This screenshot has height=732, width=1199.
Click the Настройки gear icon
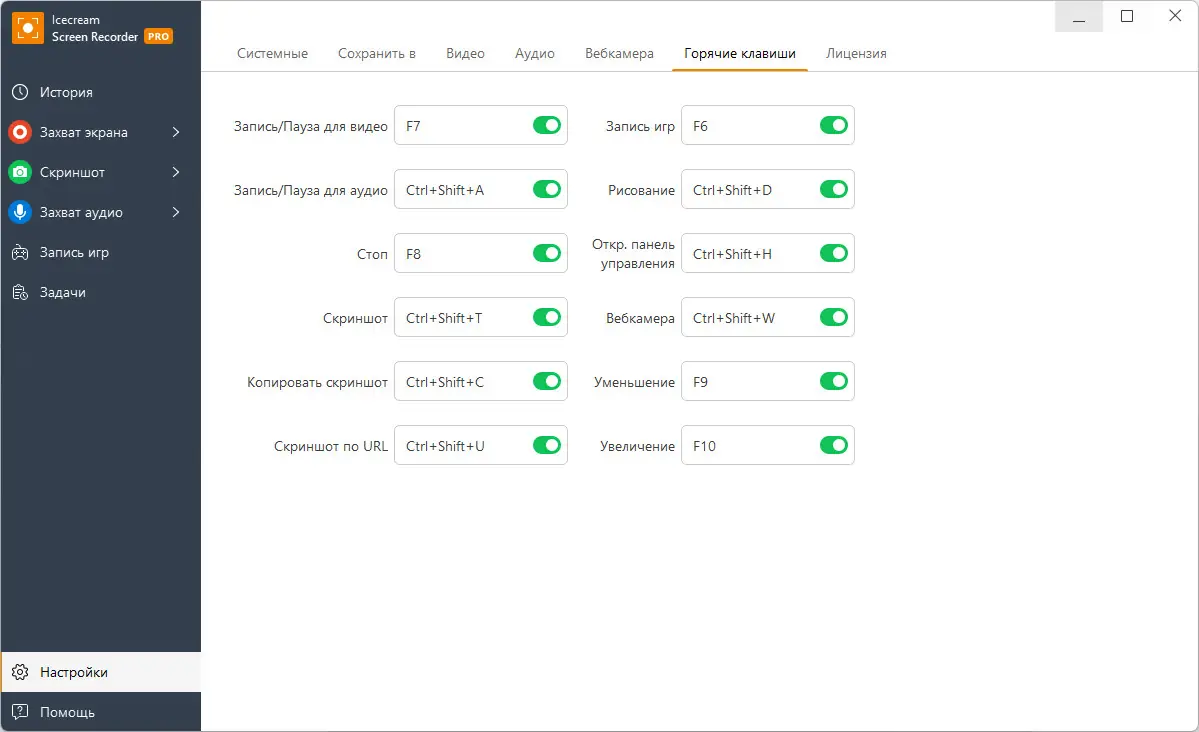[x=20, y=671]
